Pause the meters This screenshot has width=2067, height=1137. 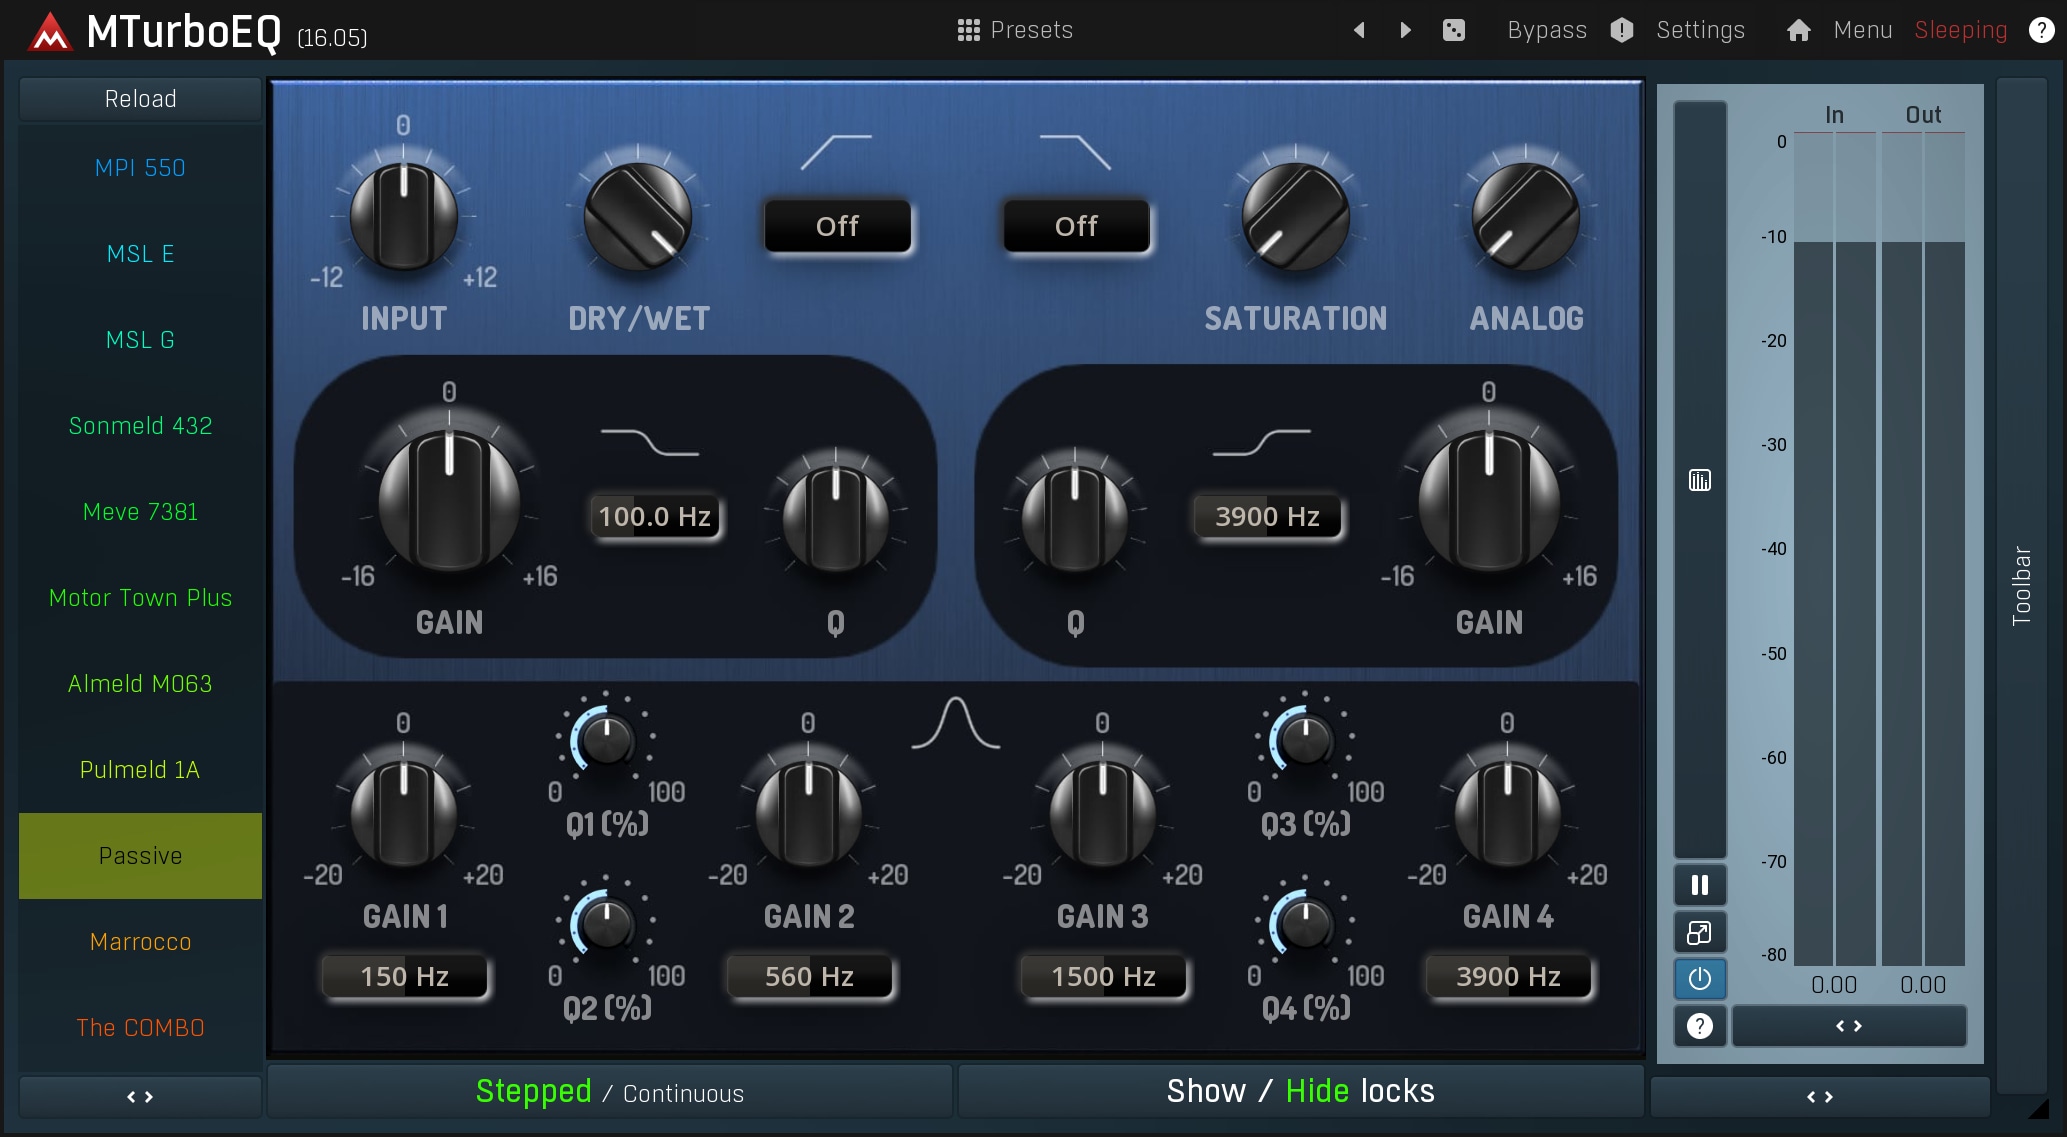[1700, 885]
